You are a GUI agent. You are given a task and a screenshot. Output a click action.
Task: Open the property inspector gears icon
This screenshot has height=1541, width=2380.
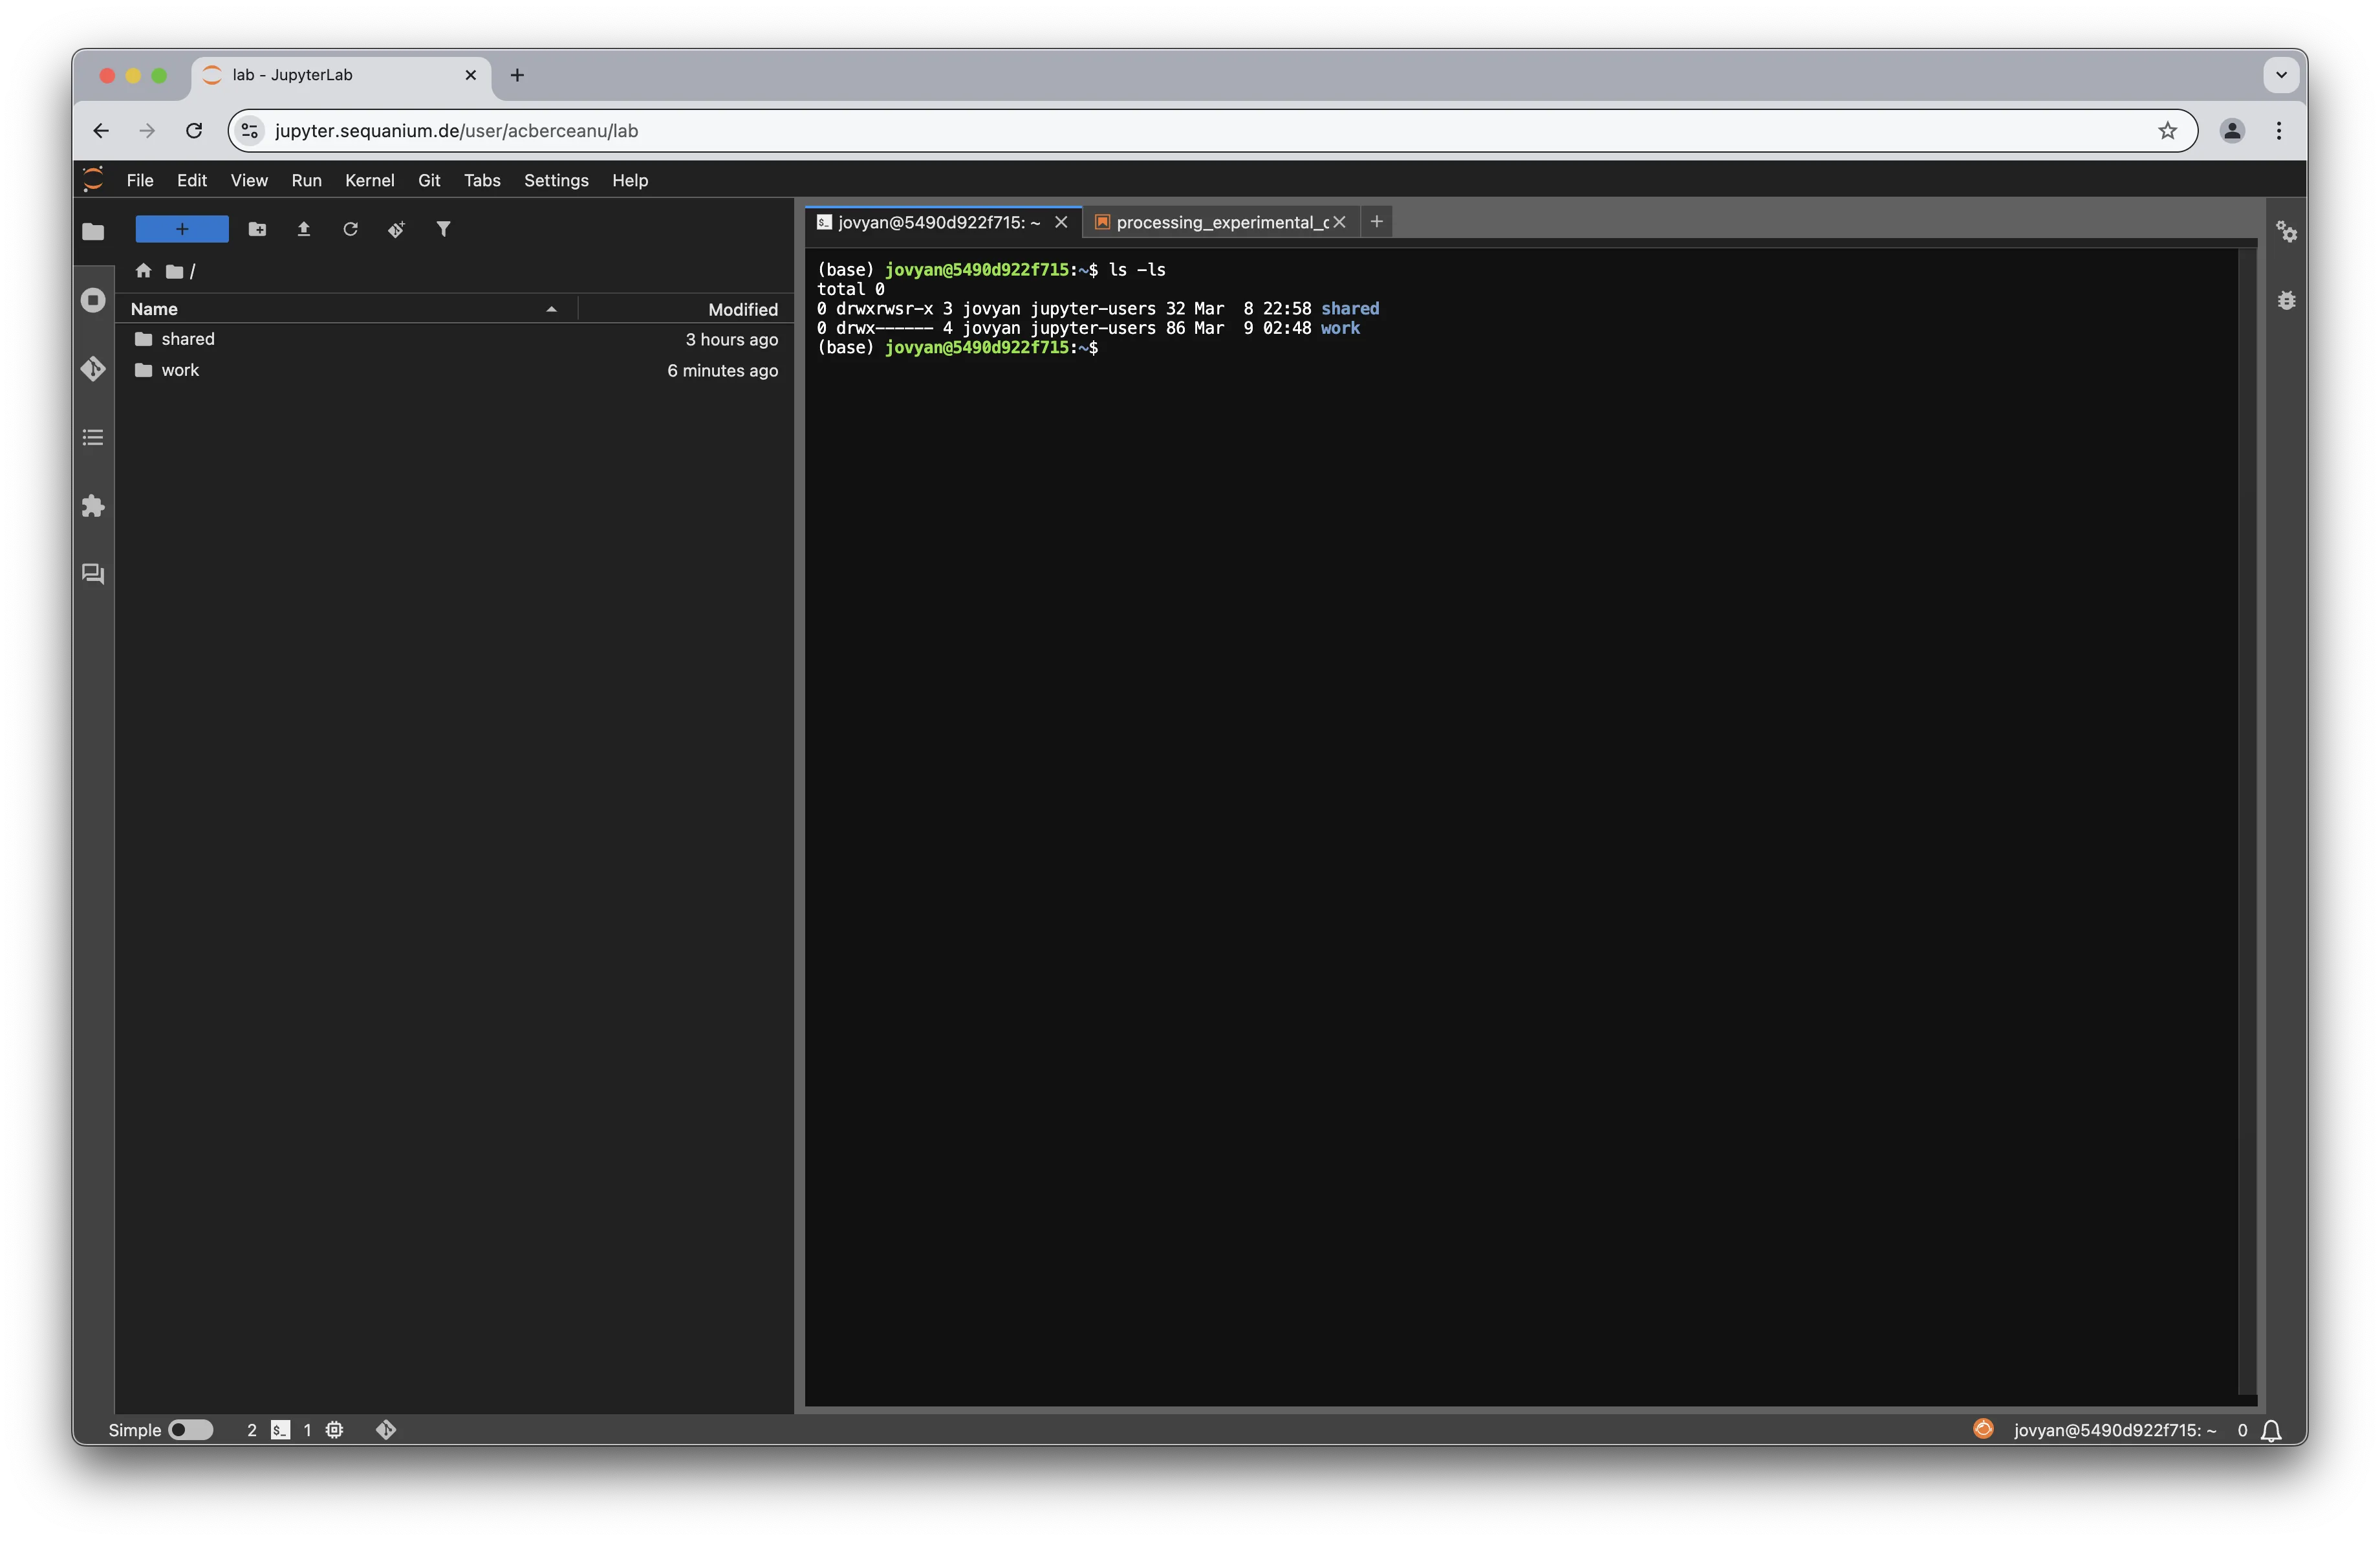coord(2286,232)
